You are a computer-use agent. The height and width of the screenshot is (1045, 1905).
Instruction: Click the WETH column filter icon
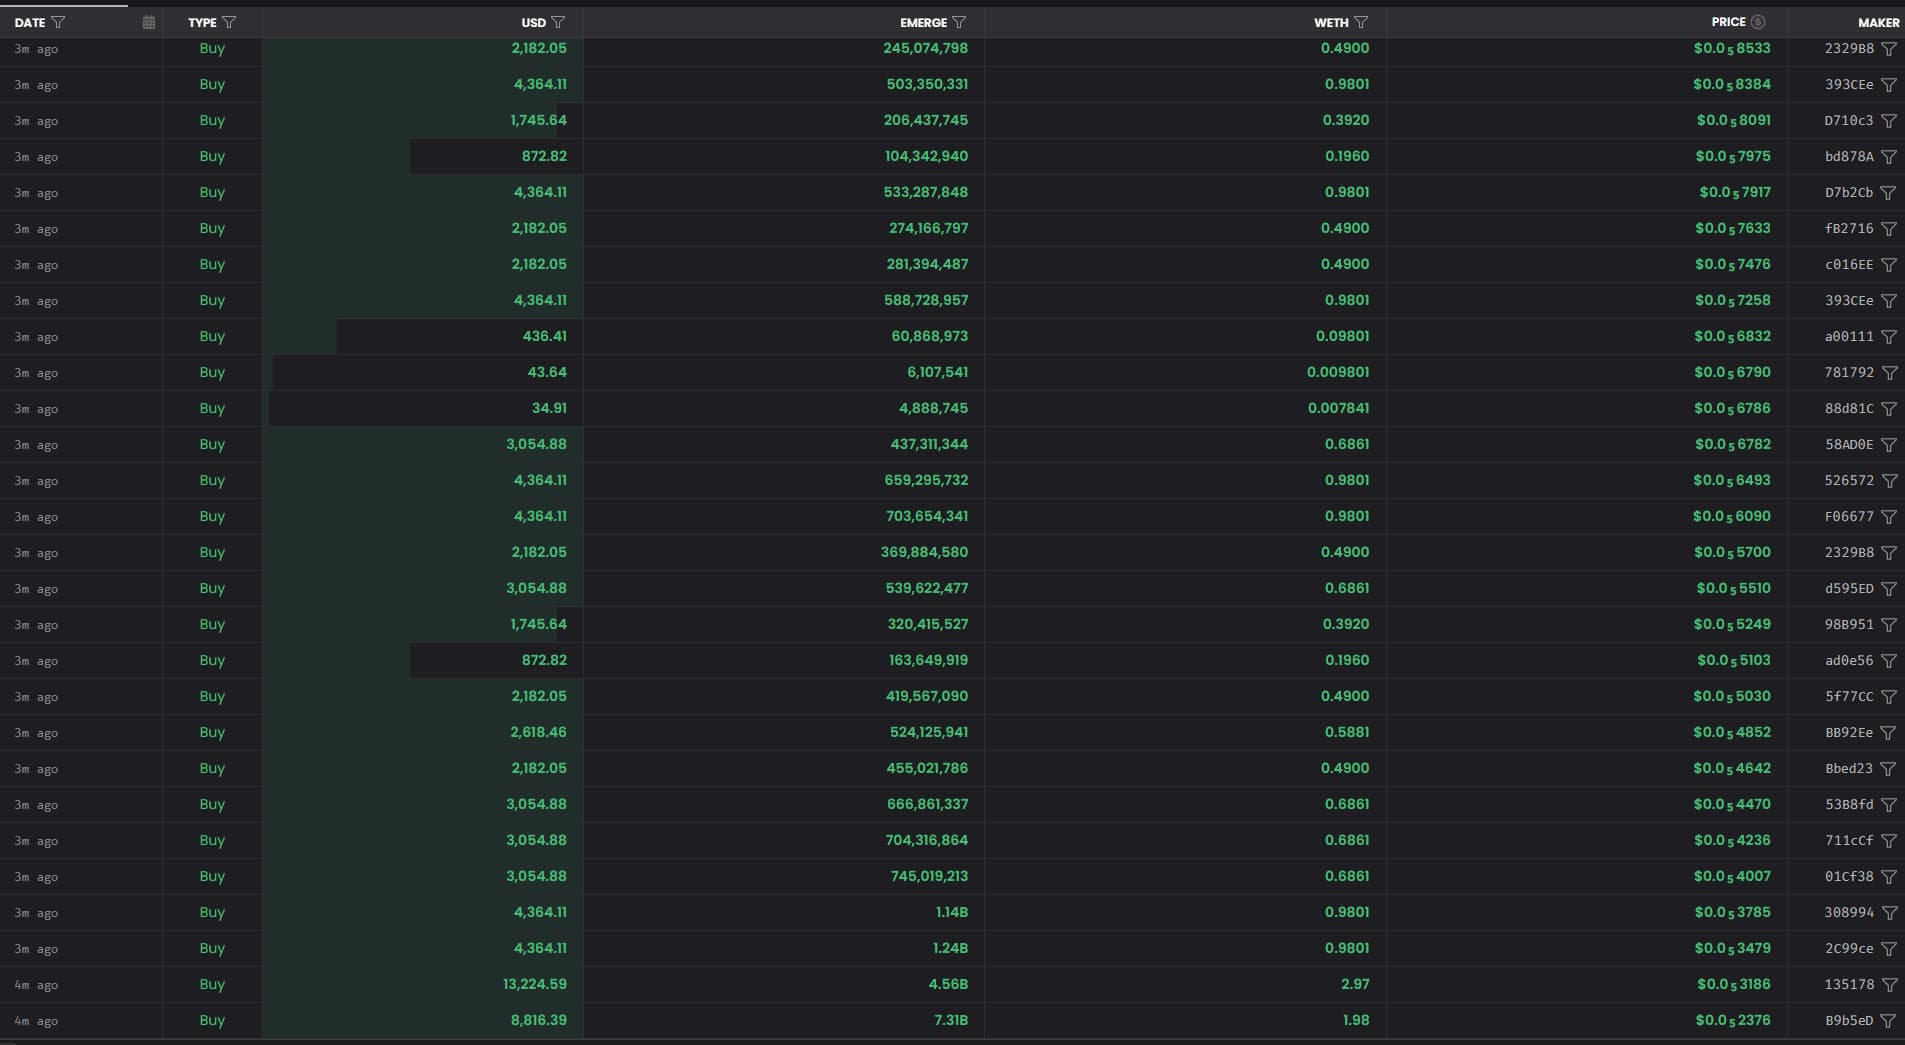pos(1361,22)
